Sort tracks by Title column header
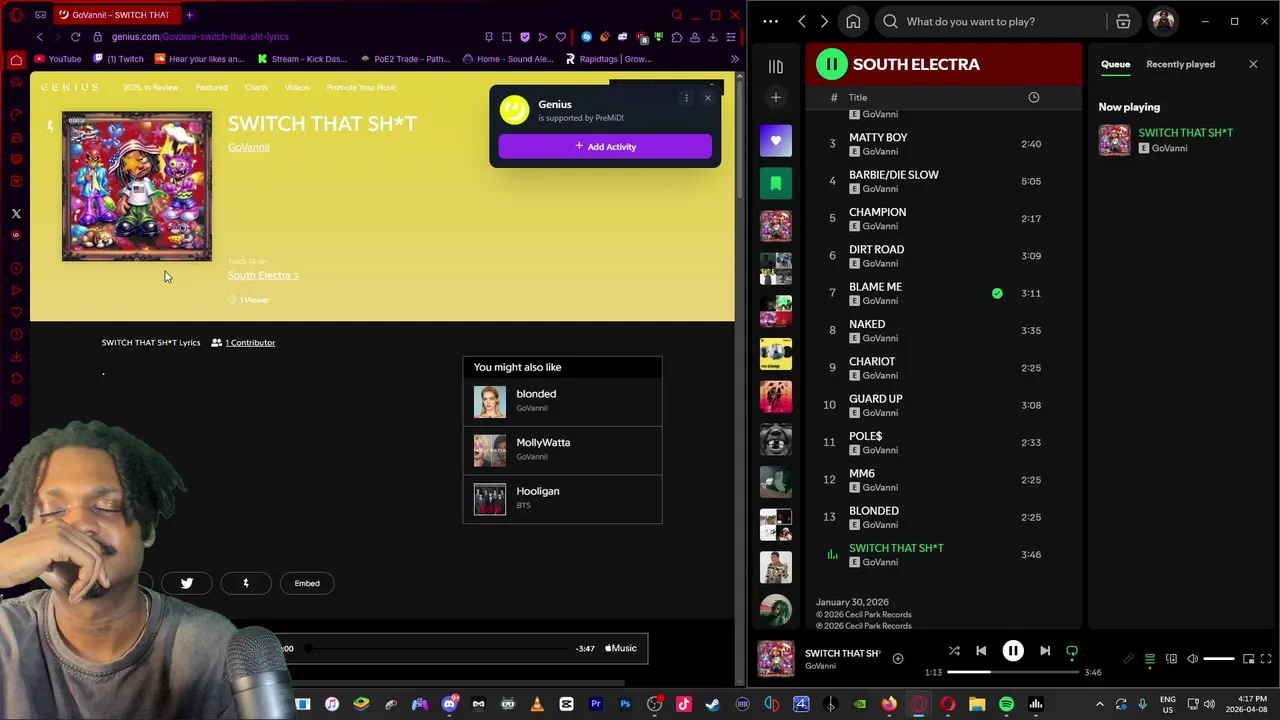The image size is (1280, 720). [x=858, y=97]
